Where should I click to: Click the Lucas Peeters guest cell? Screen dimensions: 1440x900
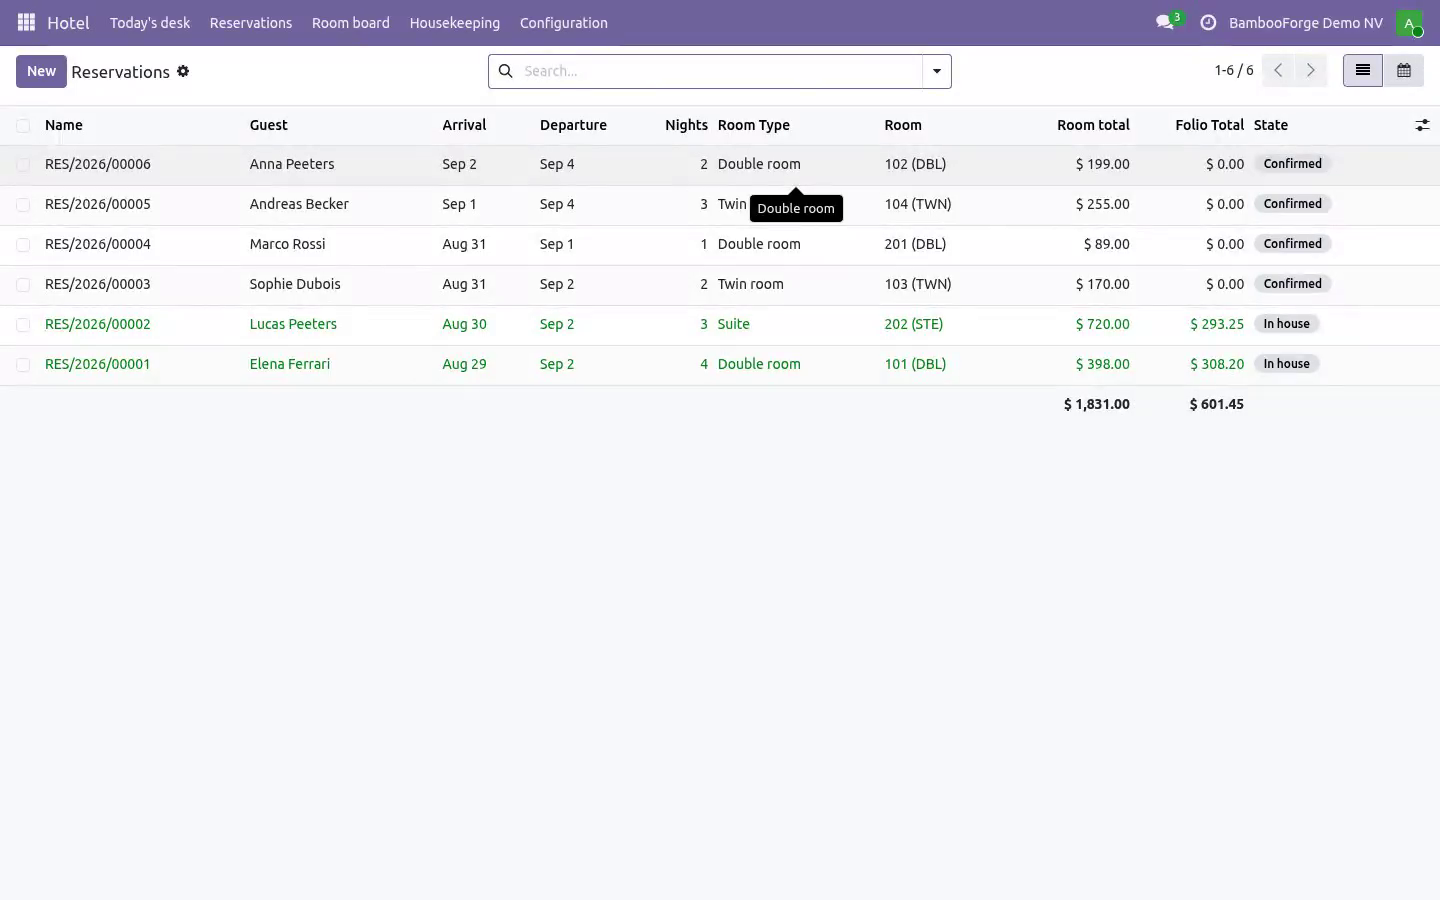coord(293,324)
